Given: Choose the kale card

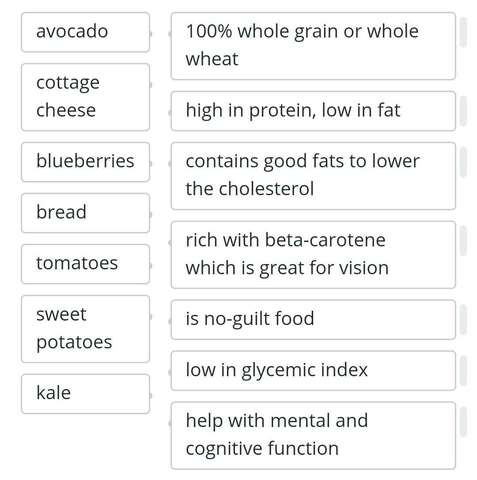Looking at the screenshot, I should [85, 394].
